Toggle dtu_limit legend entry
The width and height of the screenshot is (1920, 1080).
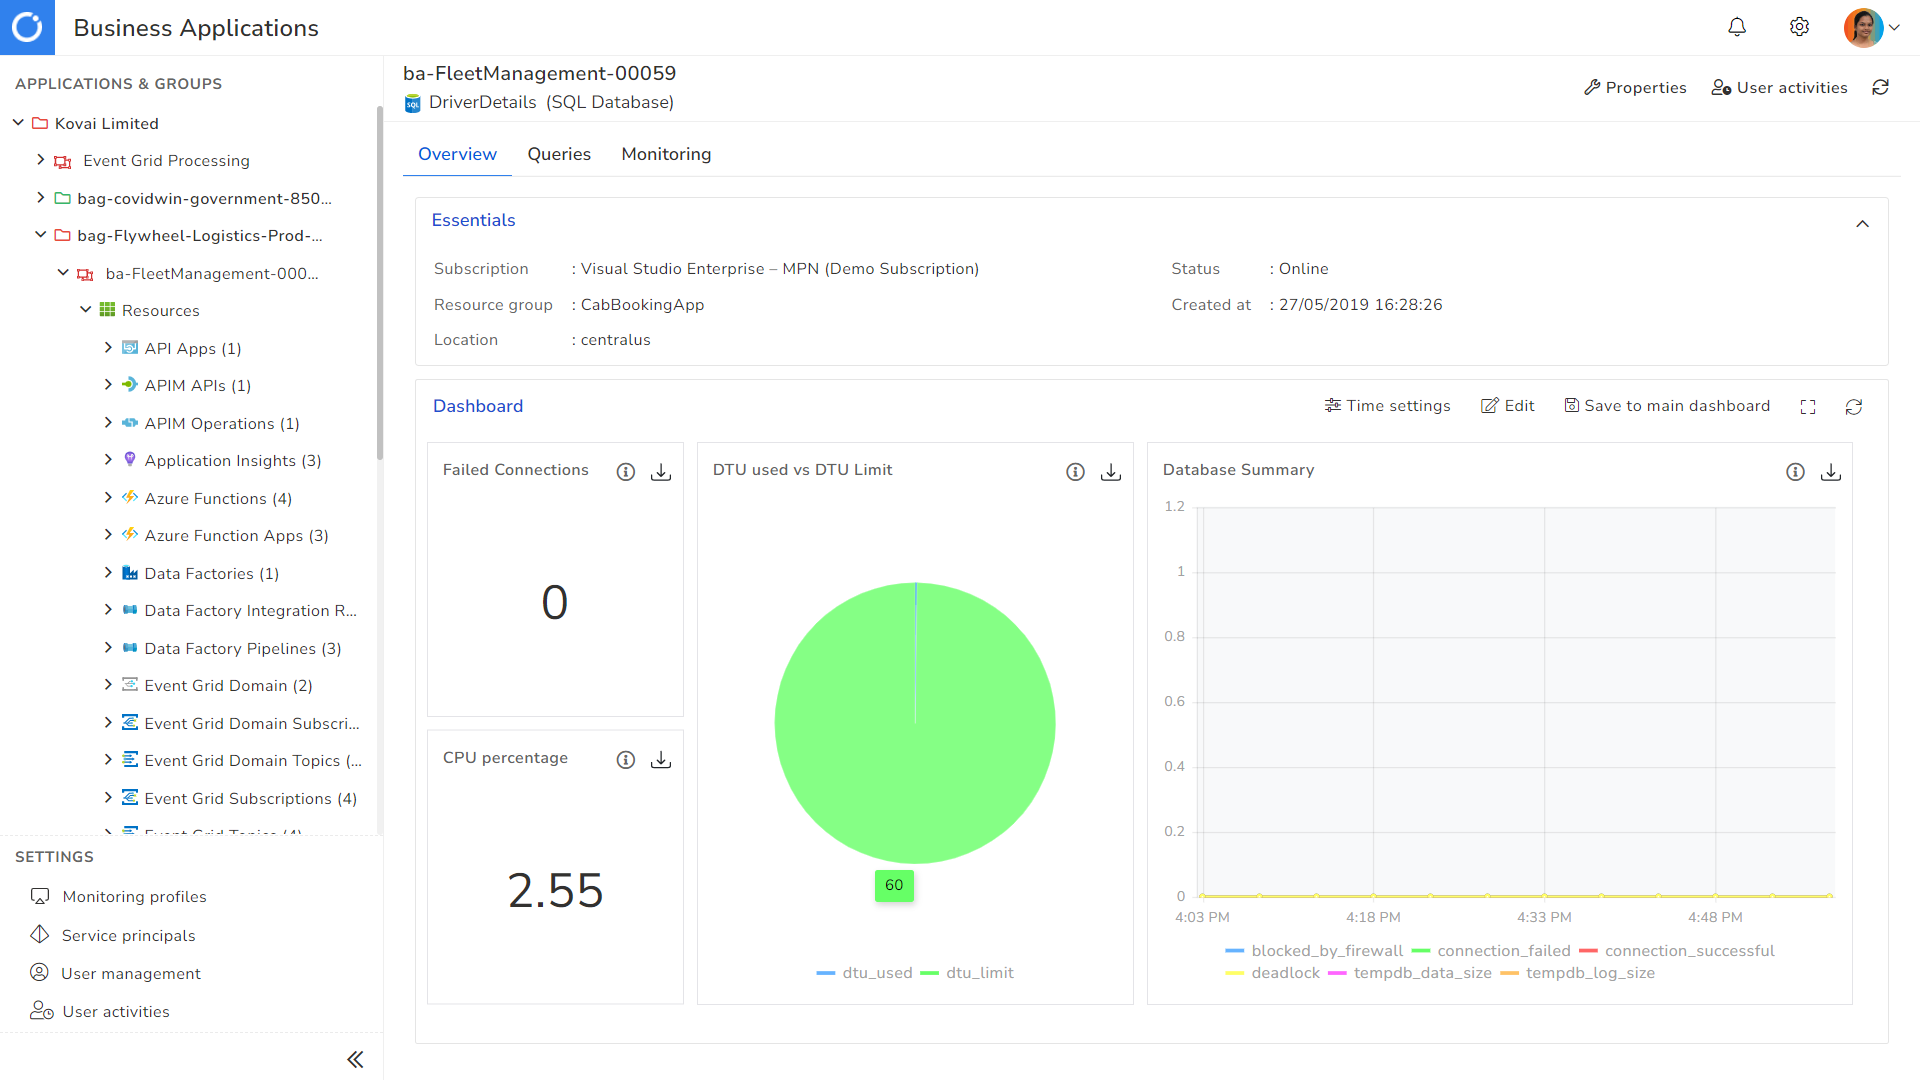[966, 973]
